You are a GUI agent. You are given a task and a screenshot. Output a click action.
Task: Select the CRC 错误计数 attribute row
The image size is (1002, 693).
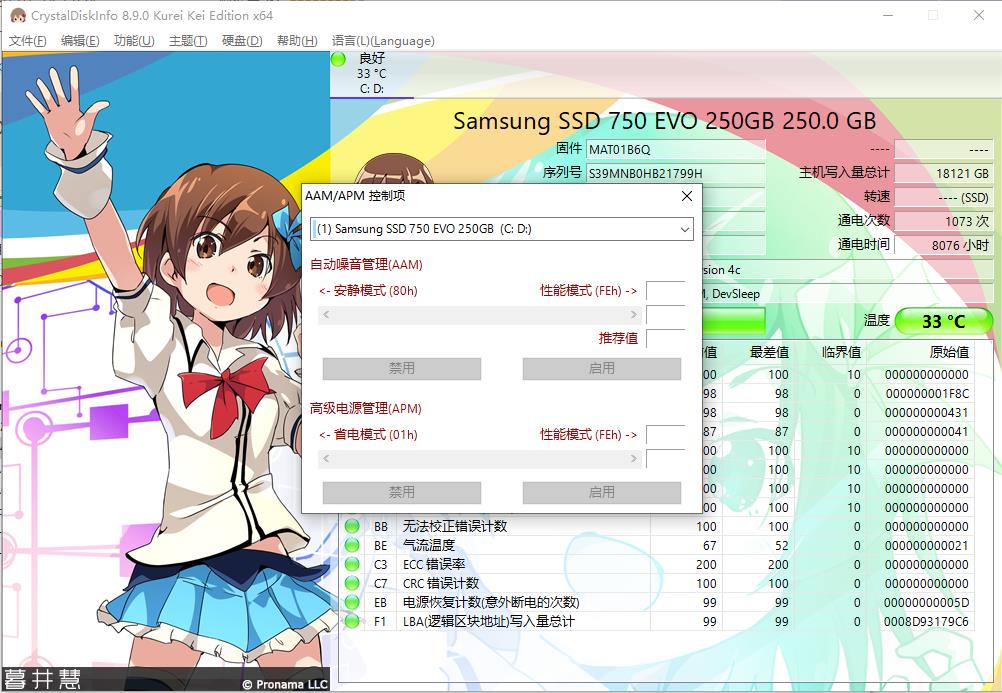pos(656,583)
